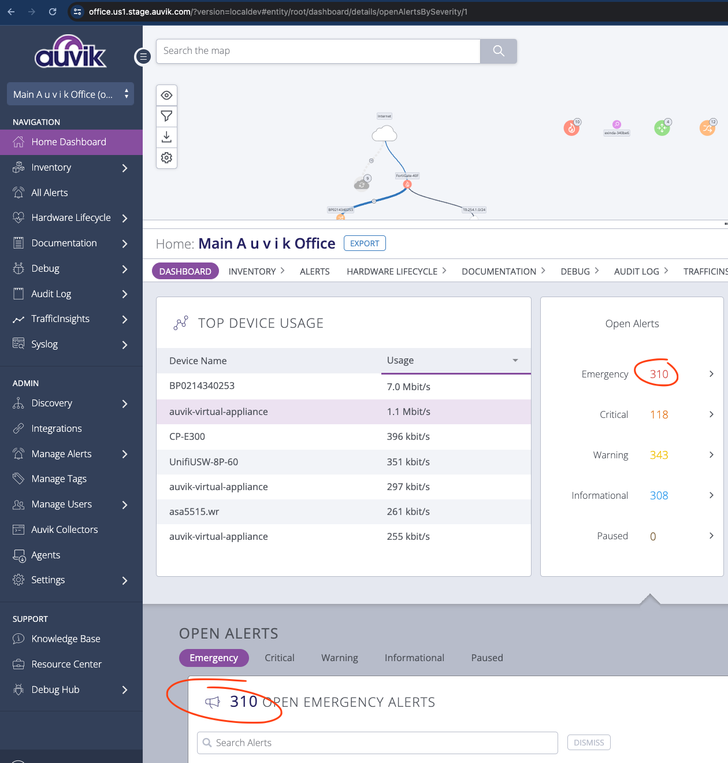The width and height of the screenshot is (728, 763).
Task: Click the site info icon in address bar
Action: (x=77, y=12)
